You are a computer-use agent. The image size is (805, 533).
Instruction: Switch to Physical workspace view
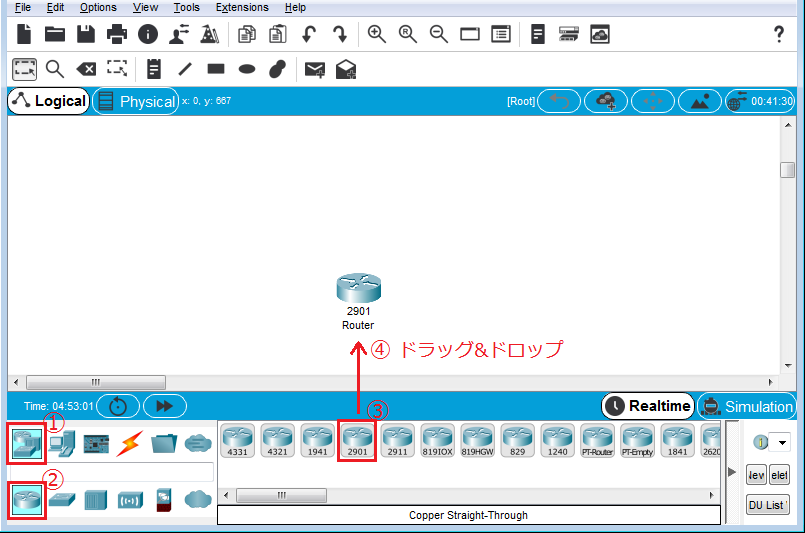click(136, 101)
